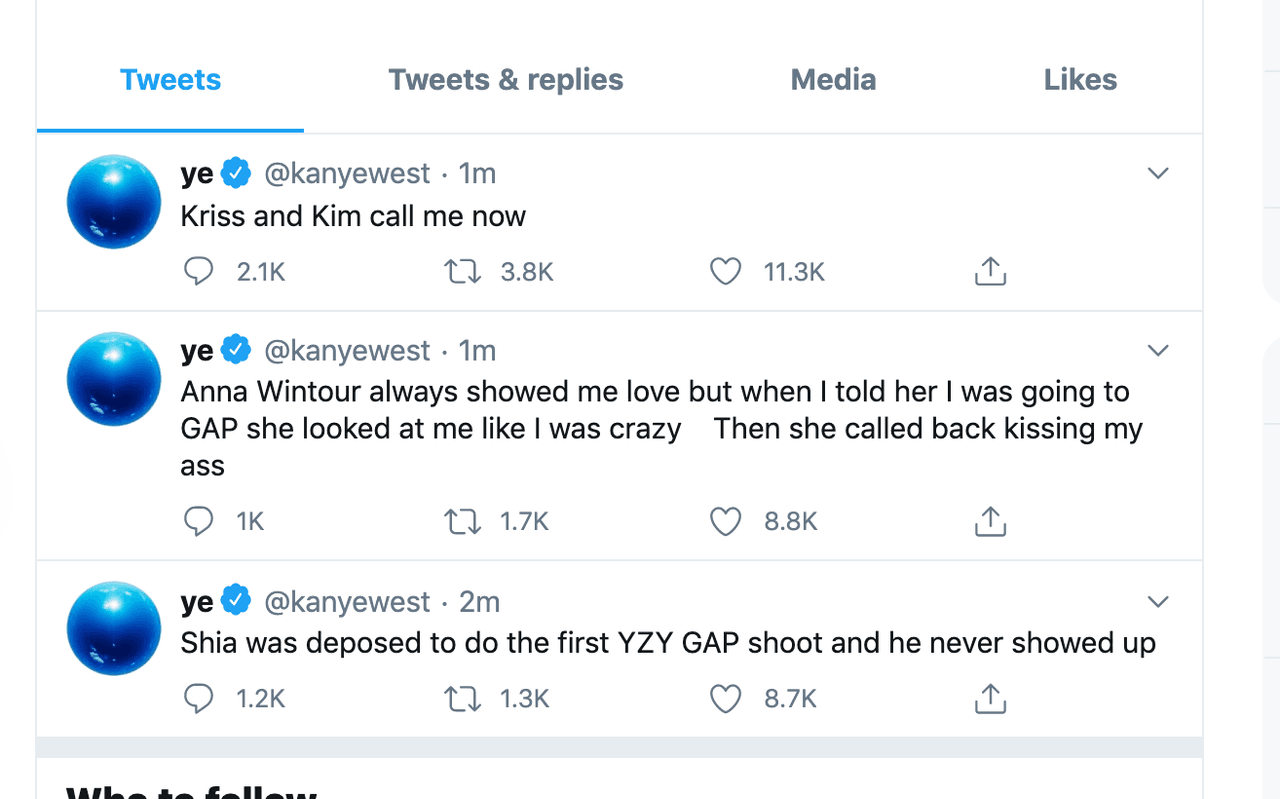This screenshot has width=1280, height=799.
Task: Share the Shia YZY GAP tweet
Action: point(990,698)
